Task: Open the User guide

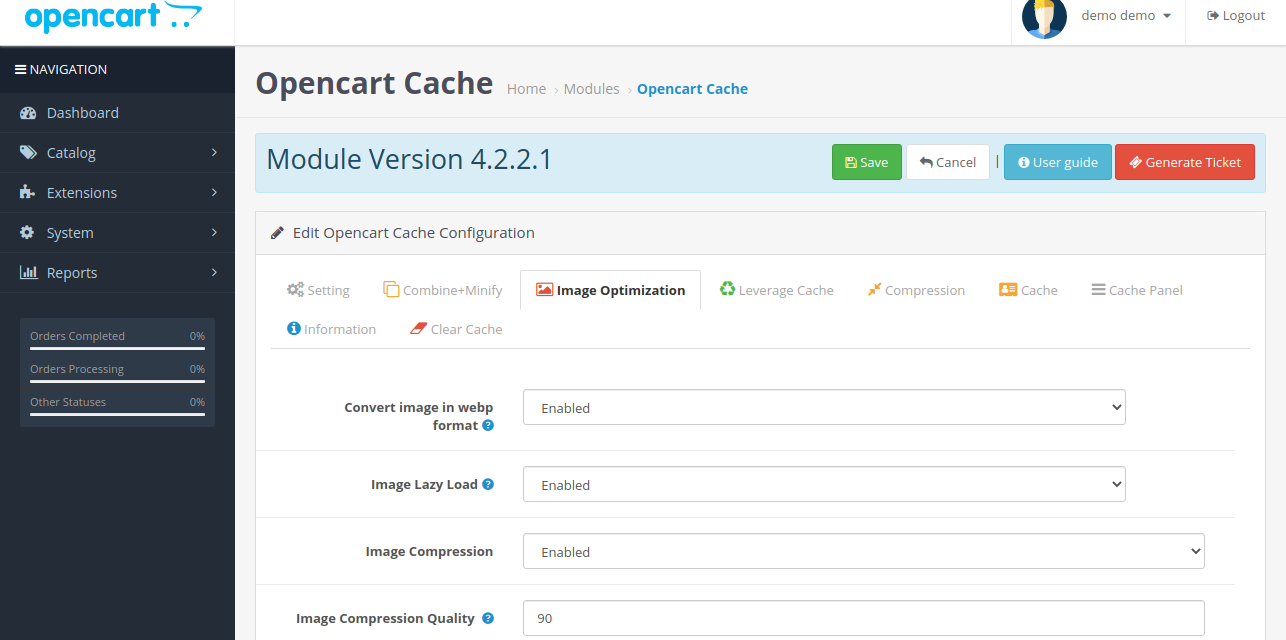Action: [x=1057, y=161]
